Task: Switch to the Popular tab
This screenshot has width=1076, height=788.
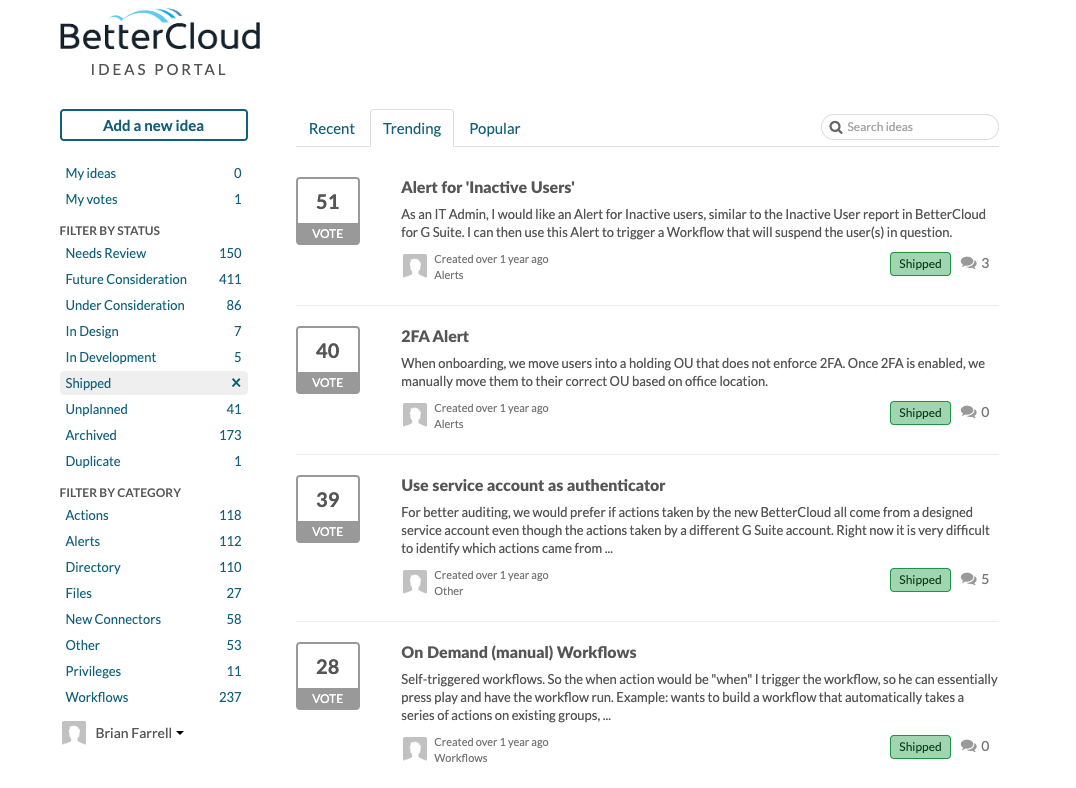Action: (x=495, y=128)
